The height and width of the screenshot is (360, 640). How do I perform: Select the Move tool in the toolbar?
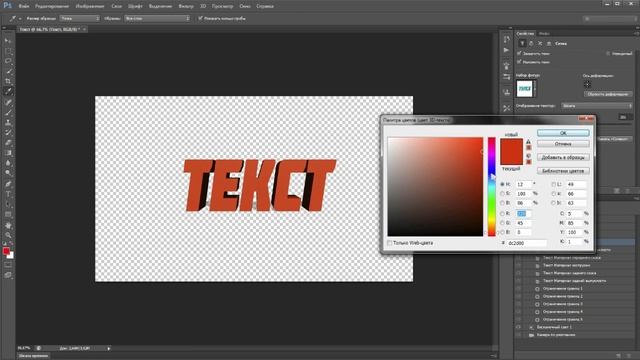coord(8,41)
